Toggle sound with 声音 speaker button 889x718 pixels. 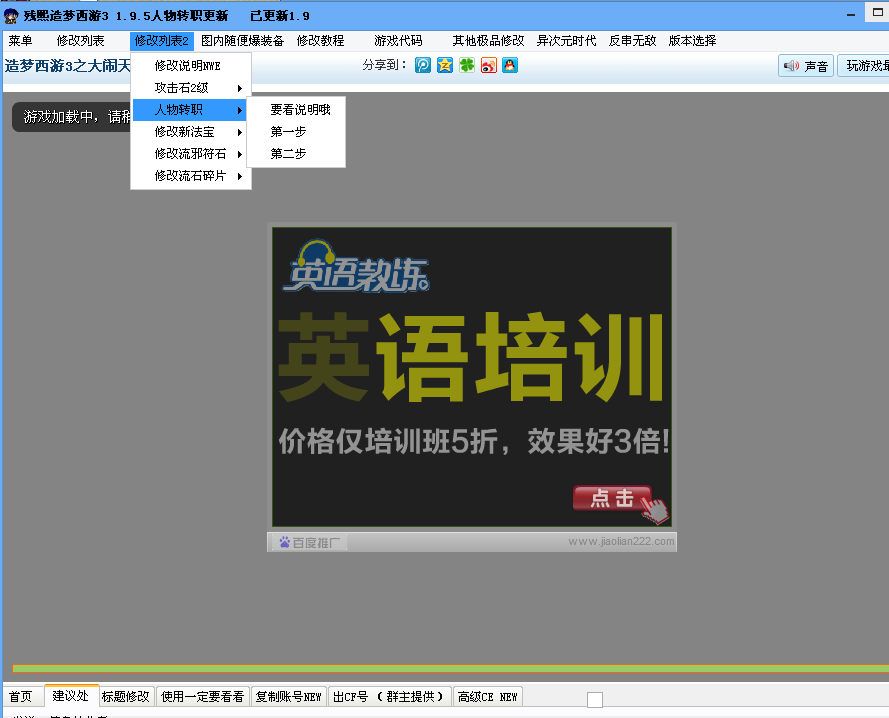(806, 66)
